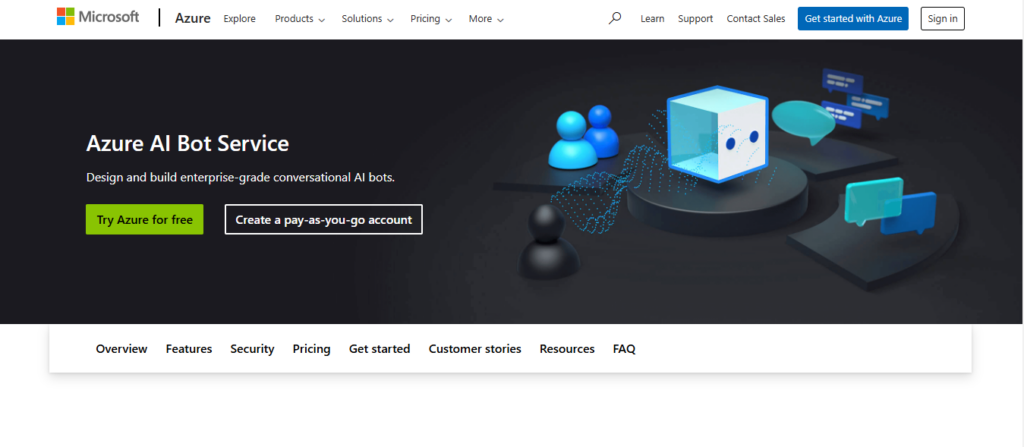Select the Resources tab
This screenshot has width=1024, height=447.
pyautogui.click(x=567, y=349)
